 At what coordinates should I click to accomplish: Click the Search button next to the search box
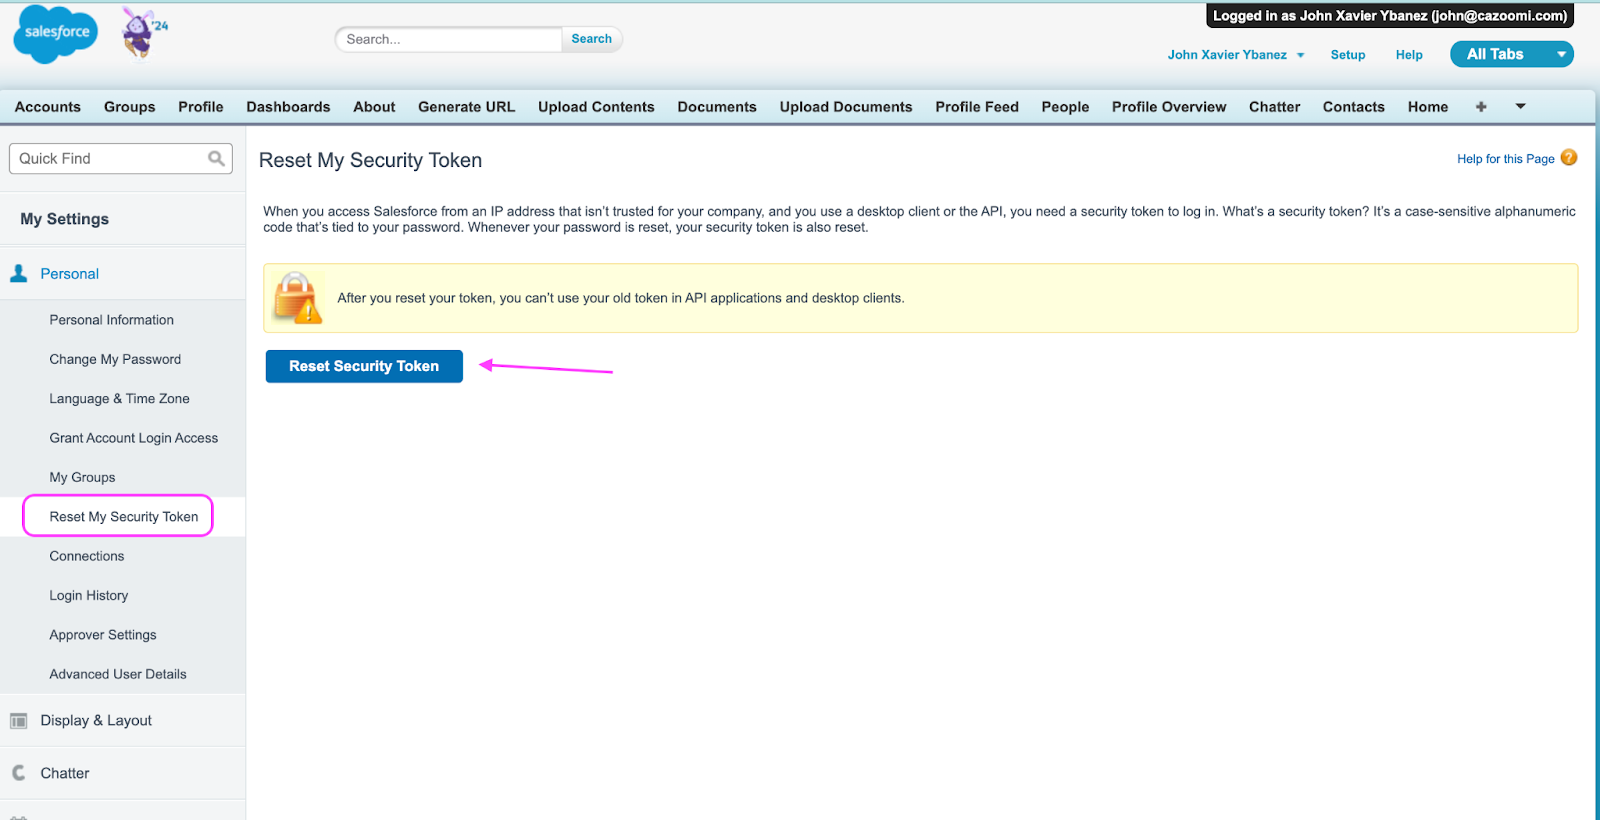[591, 39]
